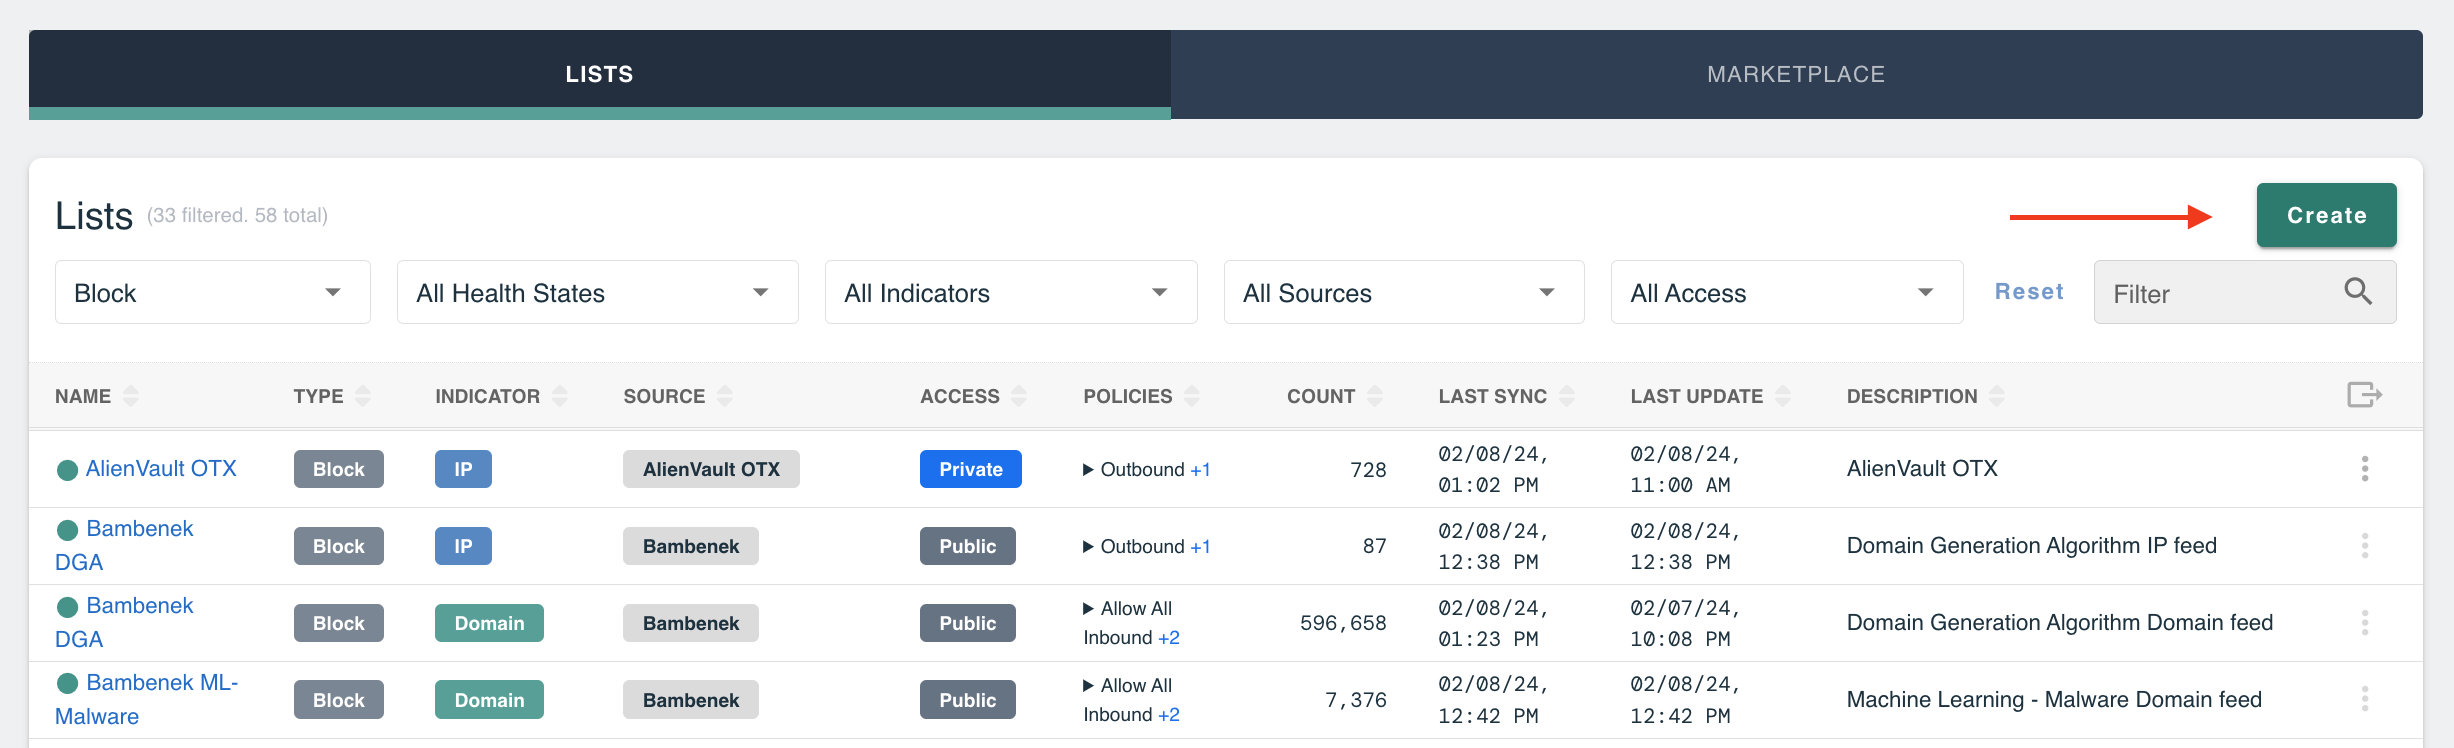Open kebab menu for AlienVault OTX row
This screenshot has height=748, width=2454.
coord(2364,469)
